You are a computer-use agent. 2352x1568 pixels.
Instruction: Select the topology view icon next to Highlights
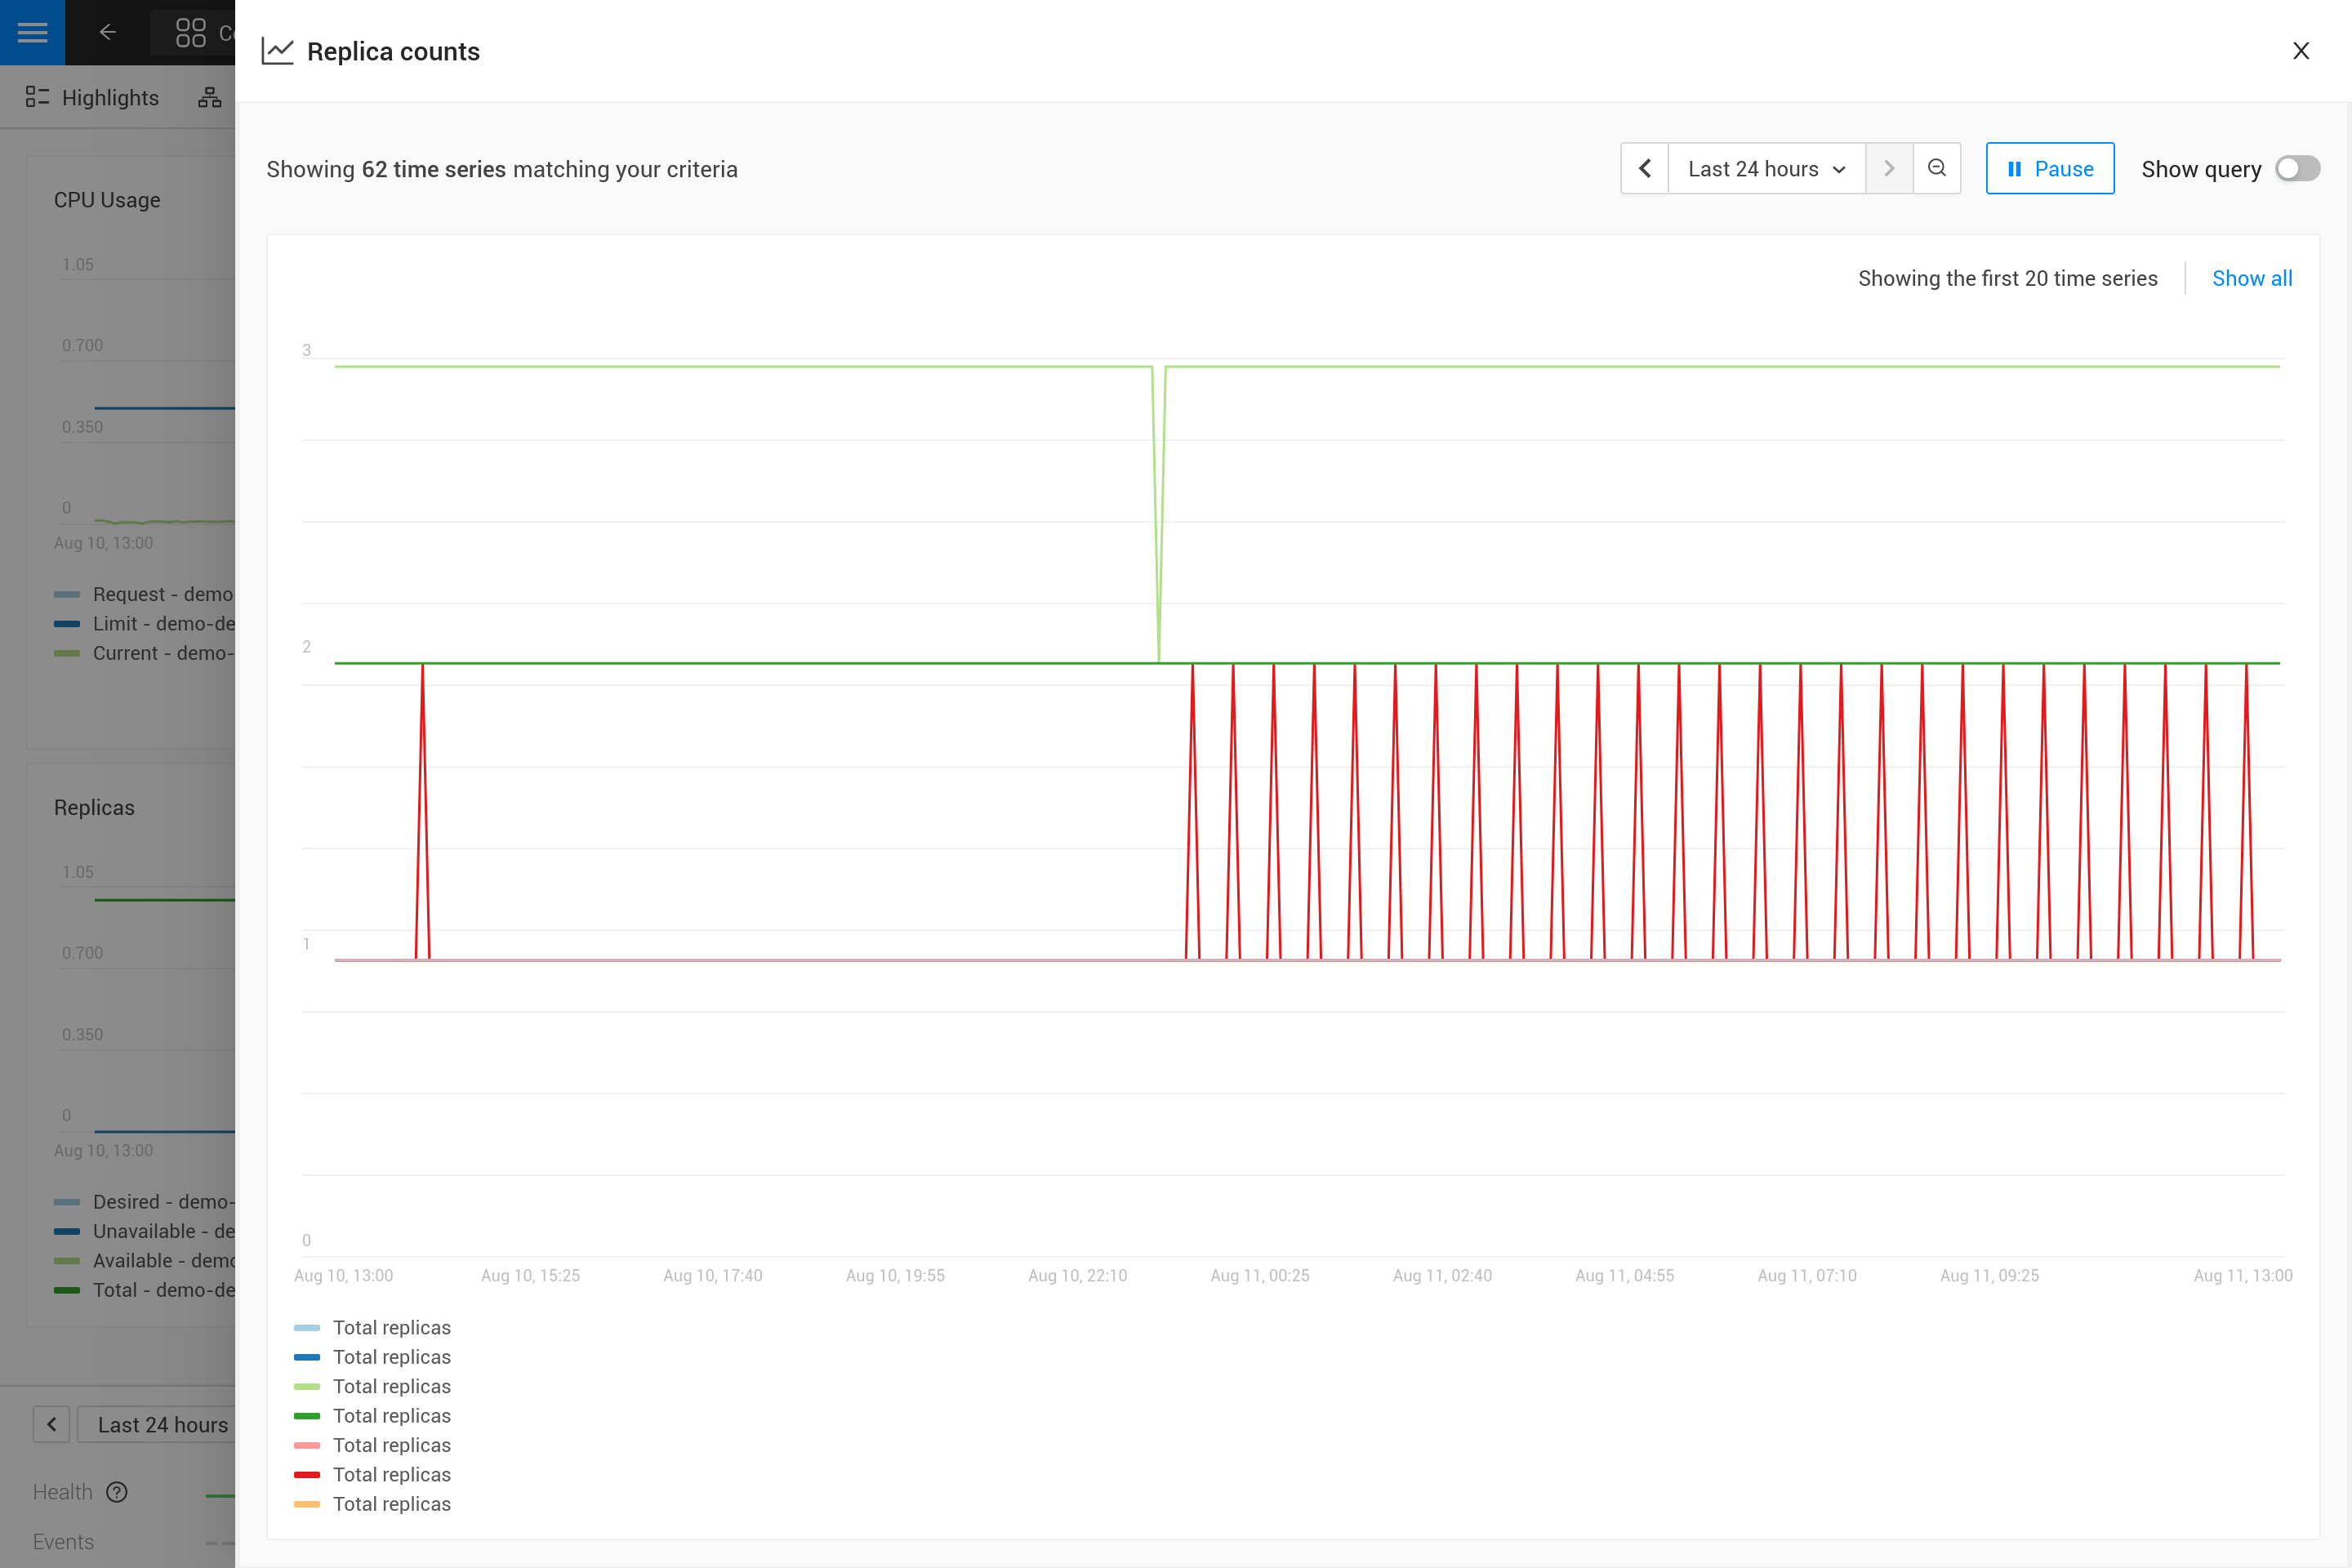tap(209, 97)
